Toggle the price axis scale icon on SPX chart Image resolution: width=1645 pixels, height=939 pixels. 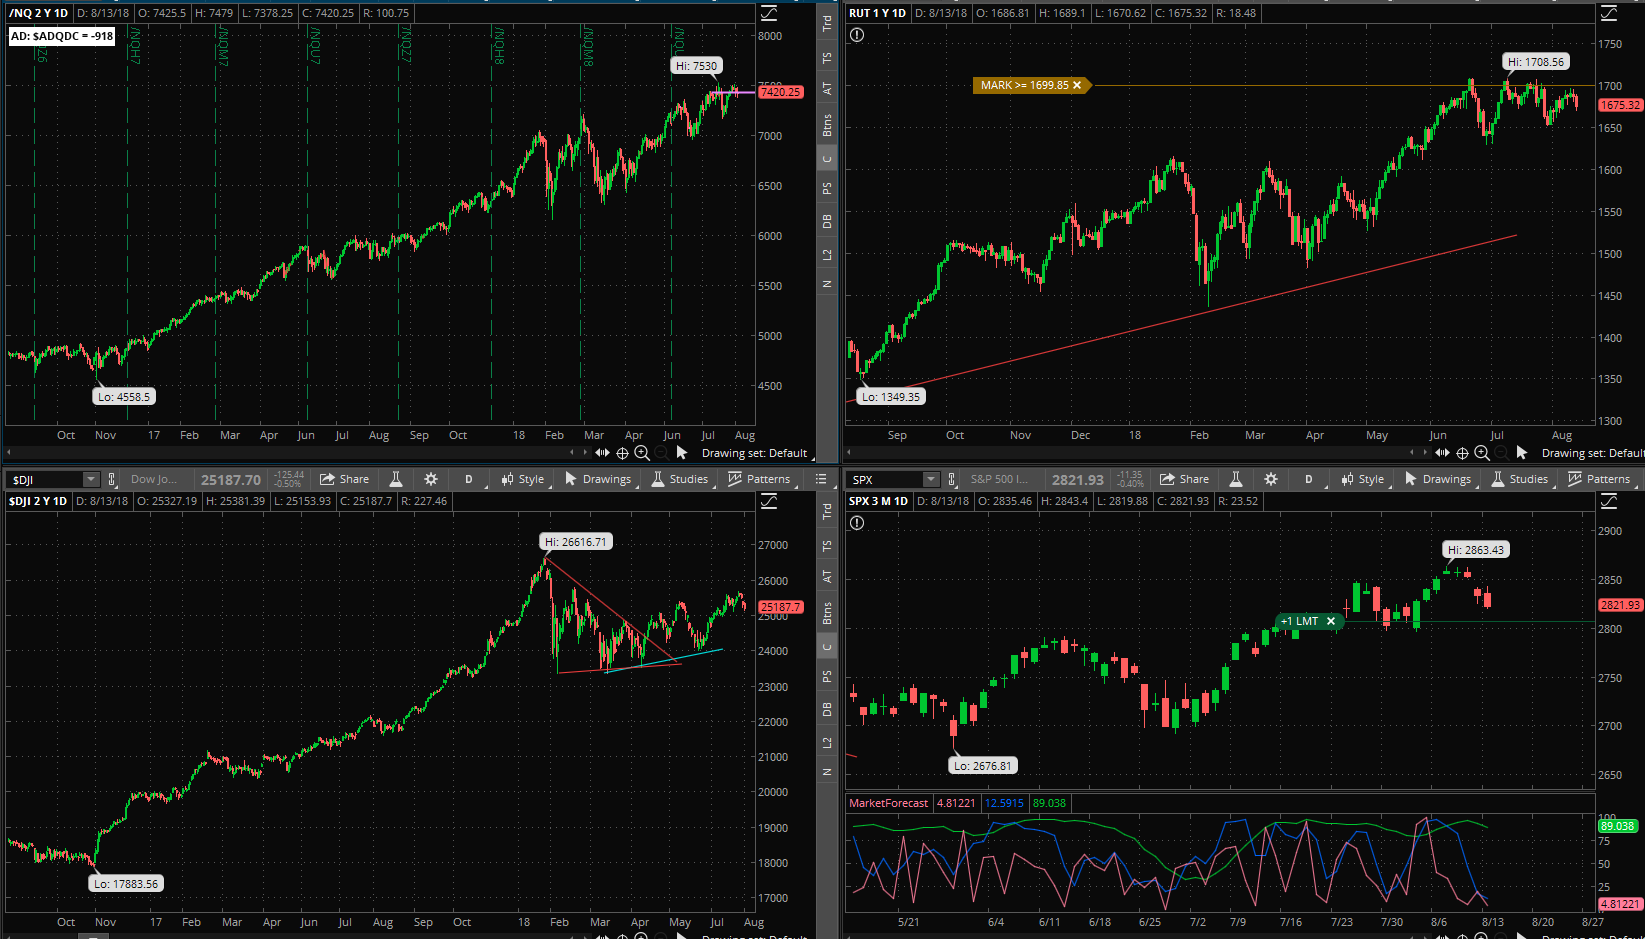(x=1609, y=501)
